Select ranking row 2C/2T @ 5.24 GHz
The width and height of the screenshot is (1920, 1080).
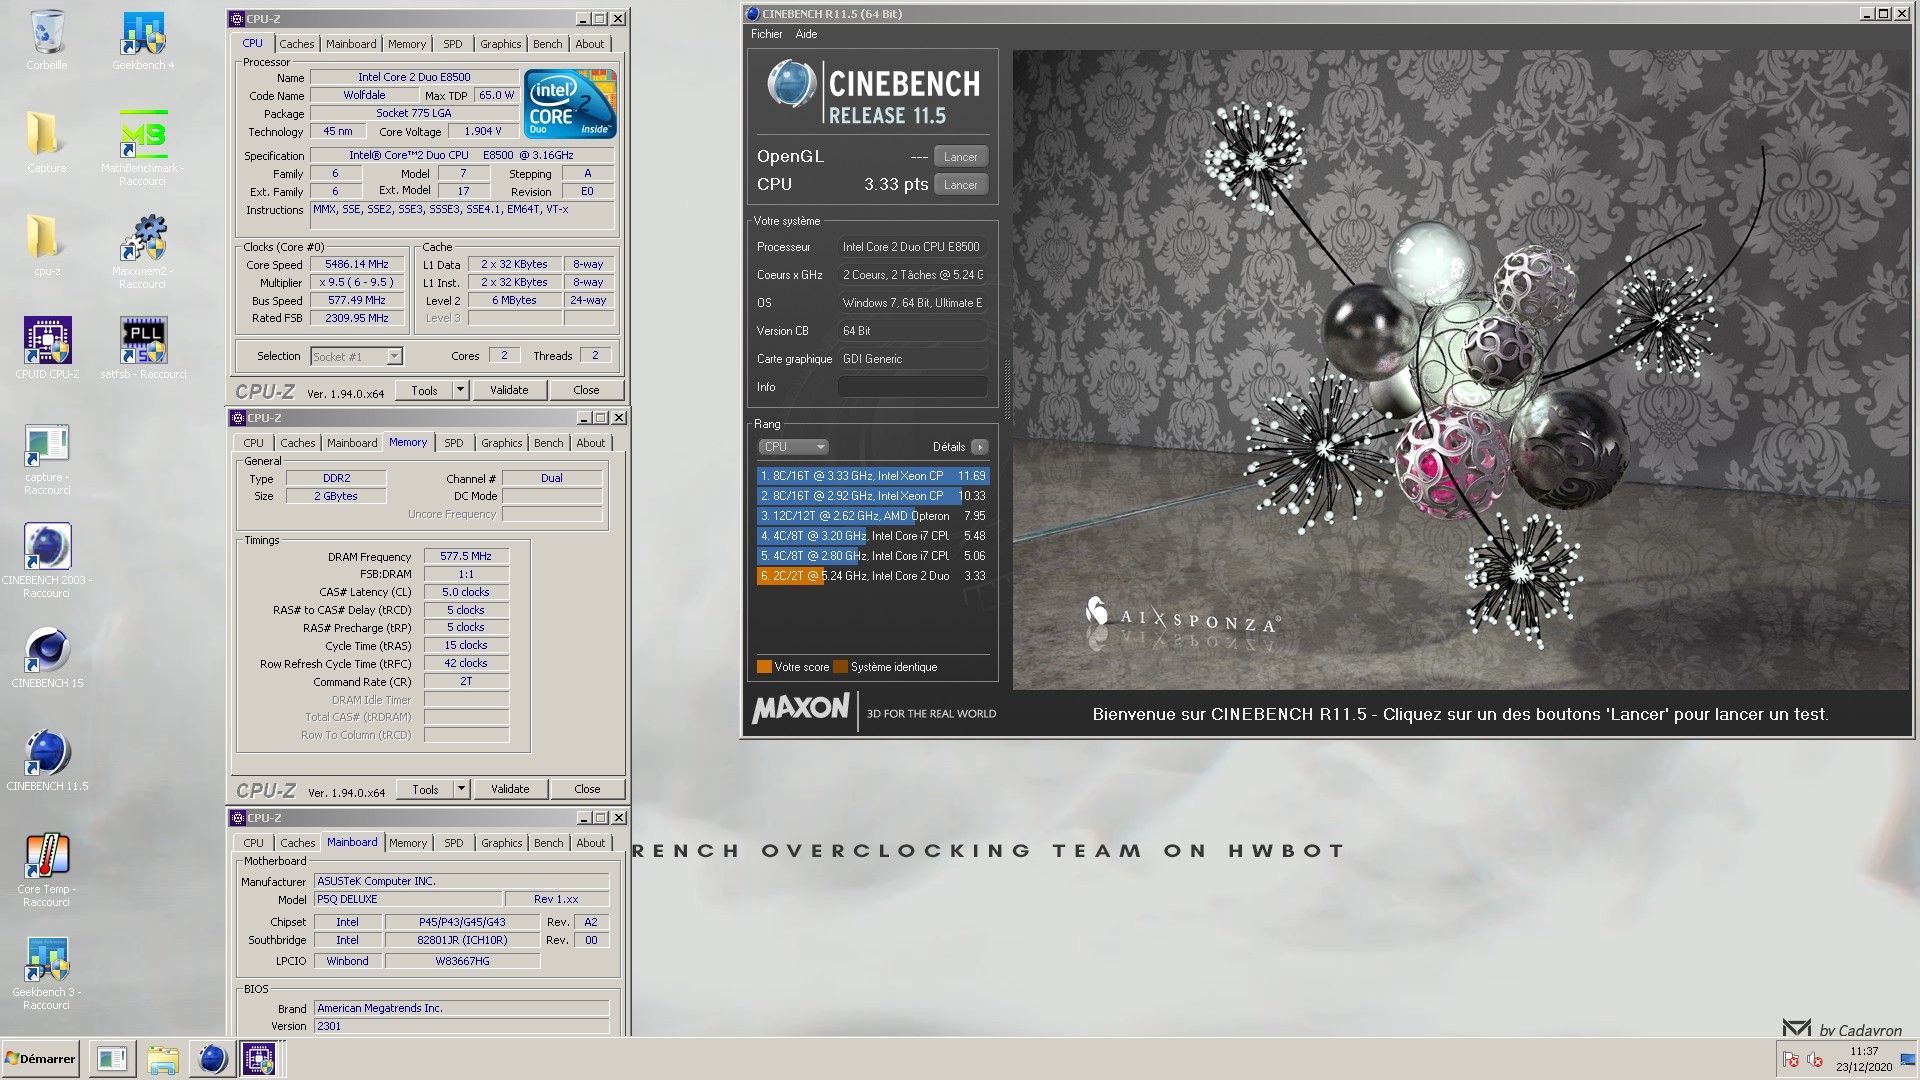click(872, 576)
